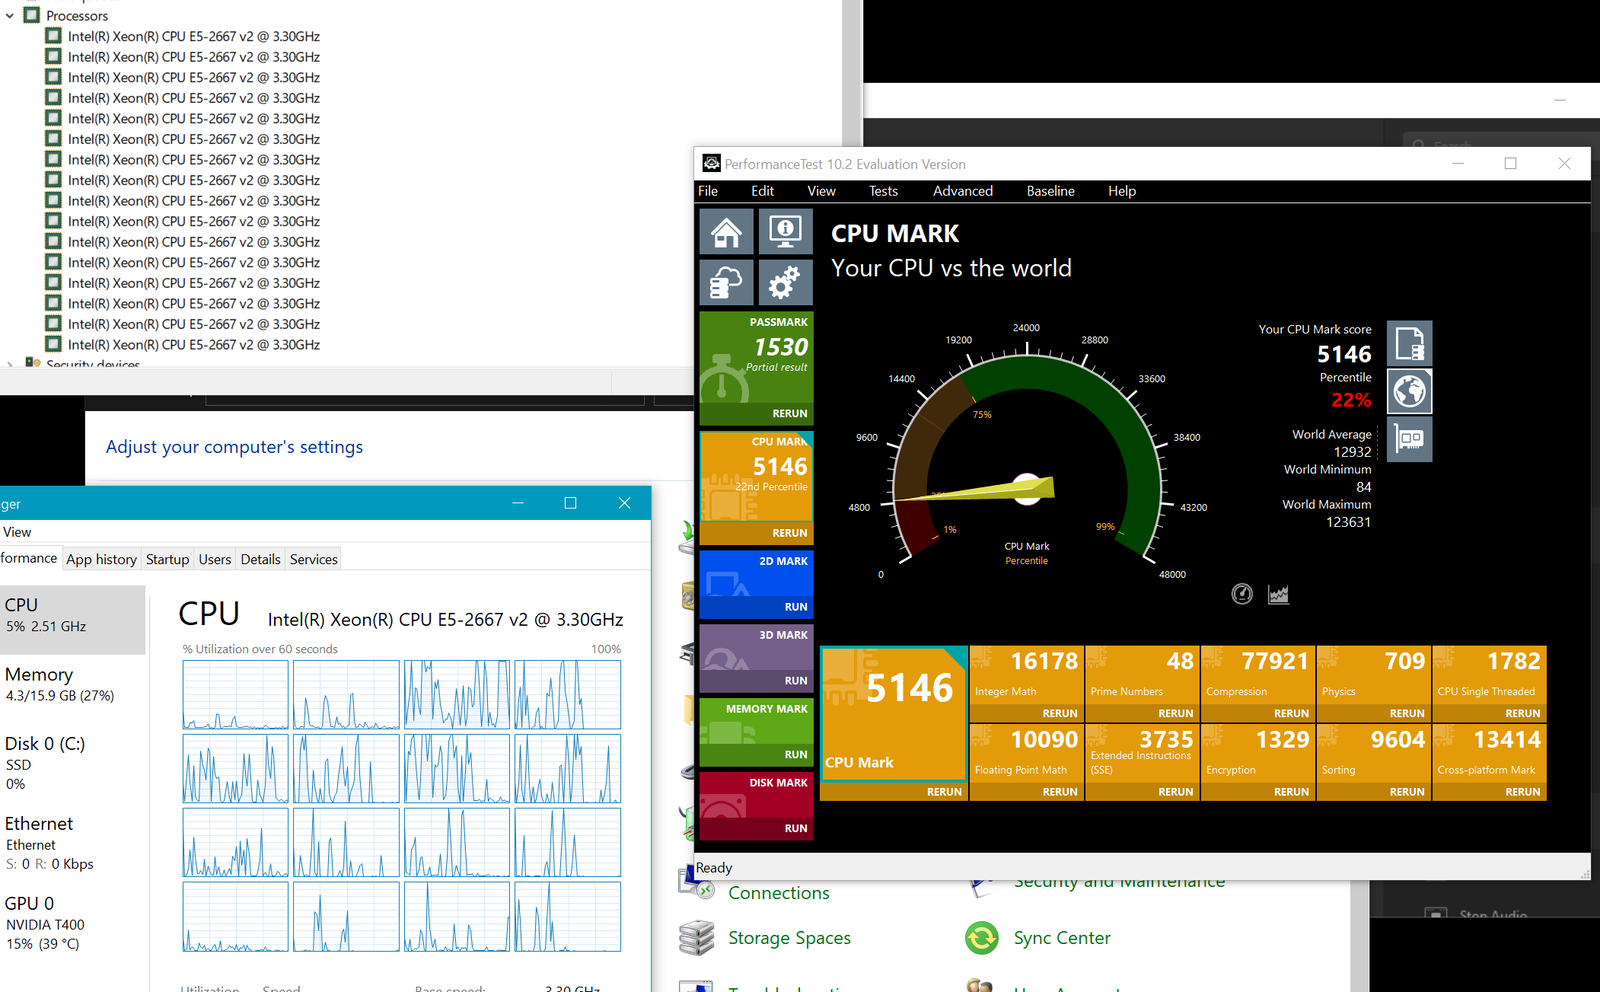Click the Sync Center green icon

click(x=982, y=938)
